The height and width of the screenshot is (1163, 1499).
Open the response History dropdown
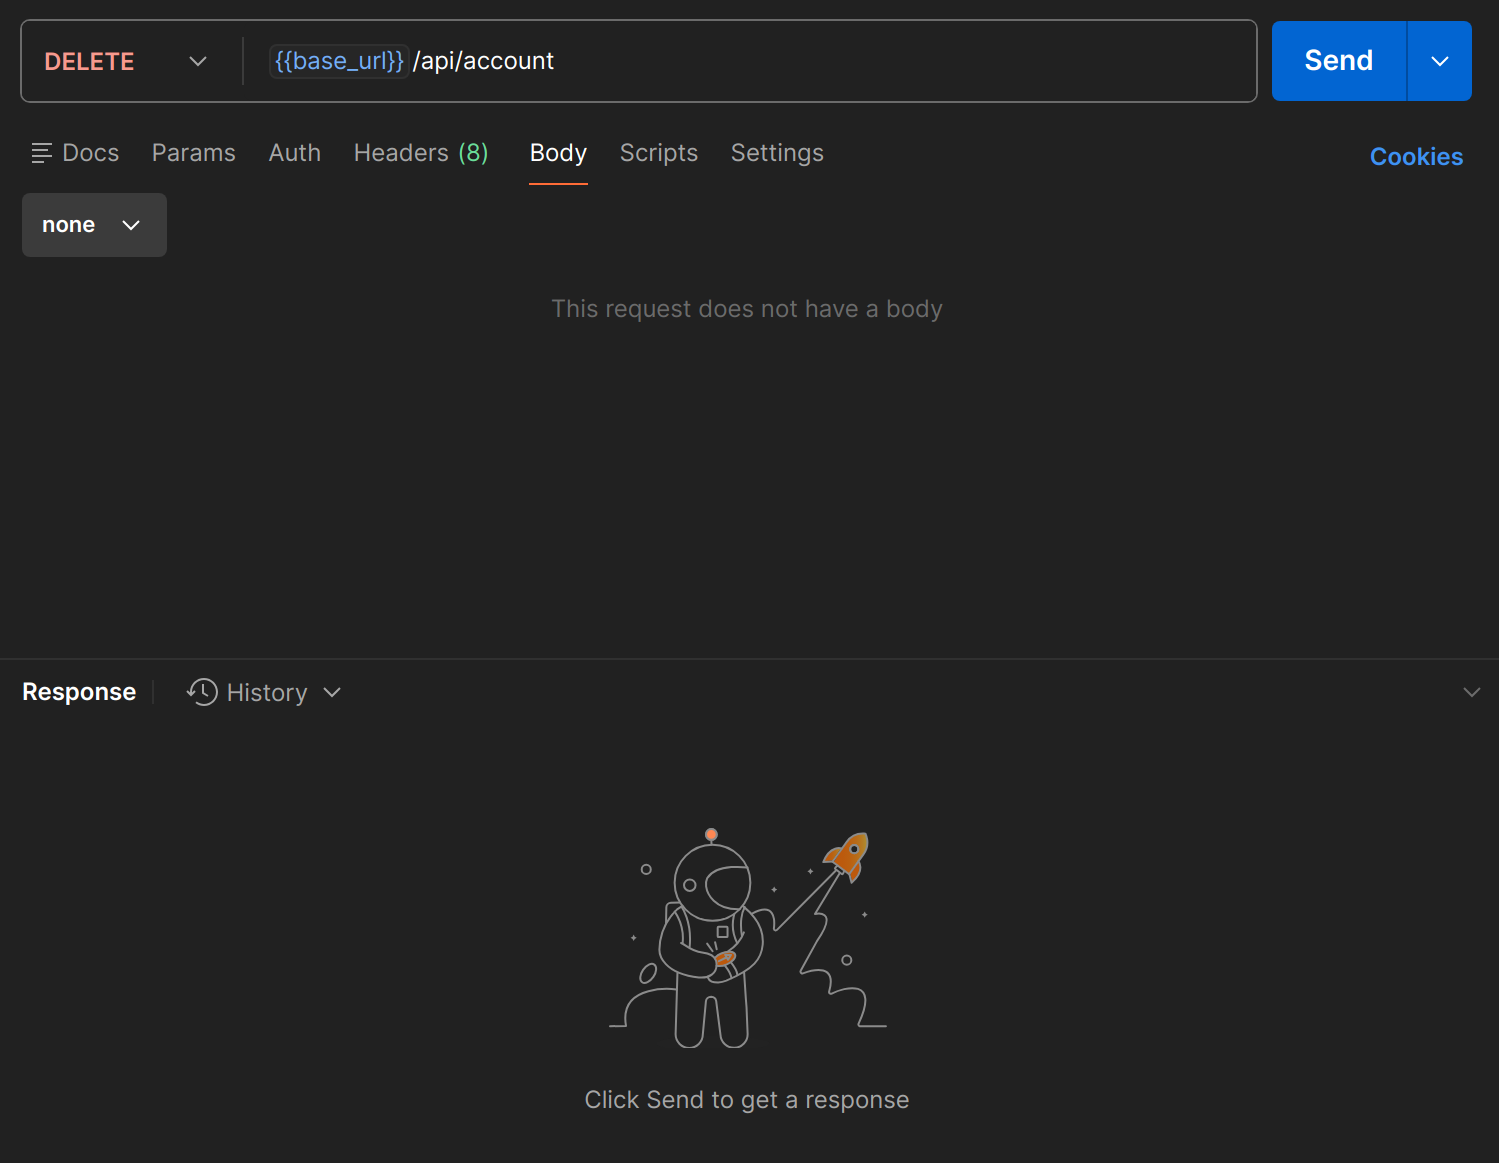coord(264,692)
